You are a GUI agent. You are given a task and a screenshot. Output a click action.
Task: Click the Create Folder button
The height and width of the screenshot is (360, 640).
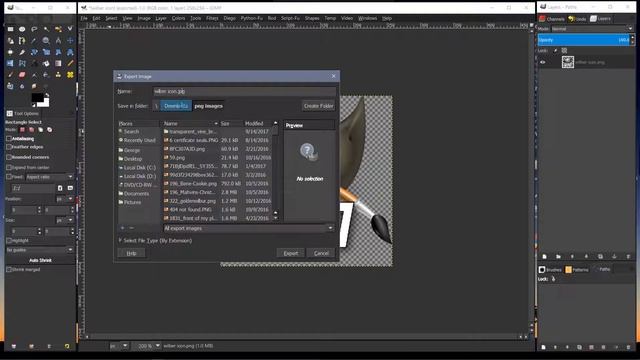point(318,106)
